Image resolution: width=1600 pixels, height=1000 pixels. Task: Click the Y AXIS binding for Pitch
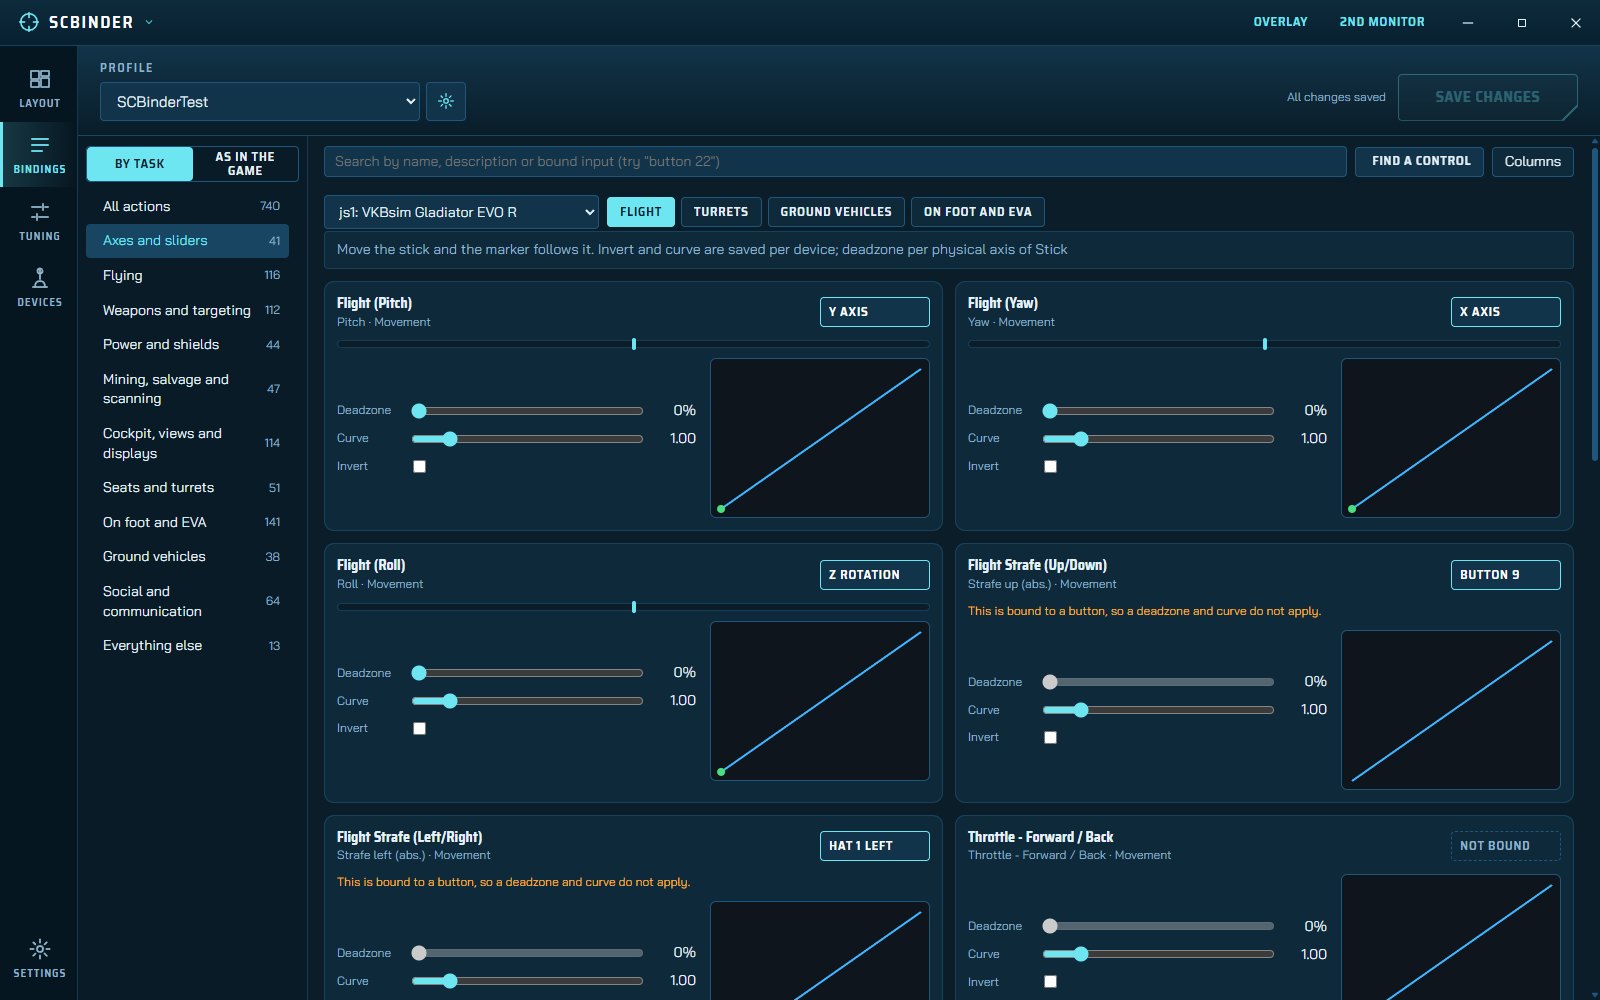(x=874, y=312)
